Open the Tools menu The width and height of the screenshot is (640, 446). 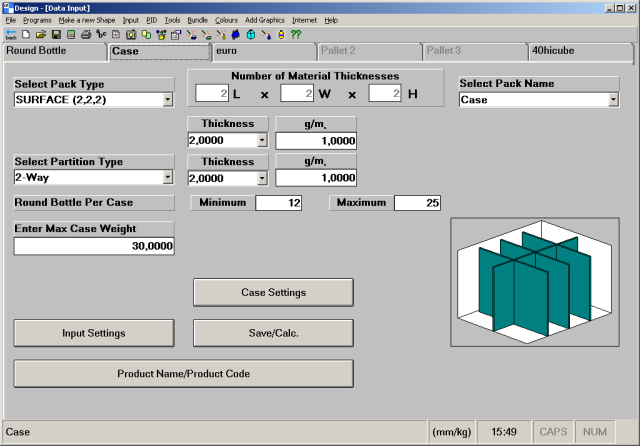click(x=172, y=20)
